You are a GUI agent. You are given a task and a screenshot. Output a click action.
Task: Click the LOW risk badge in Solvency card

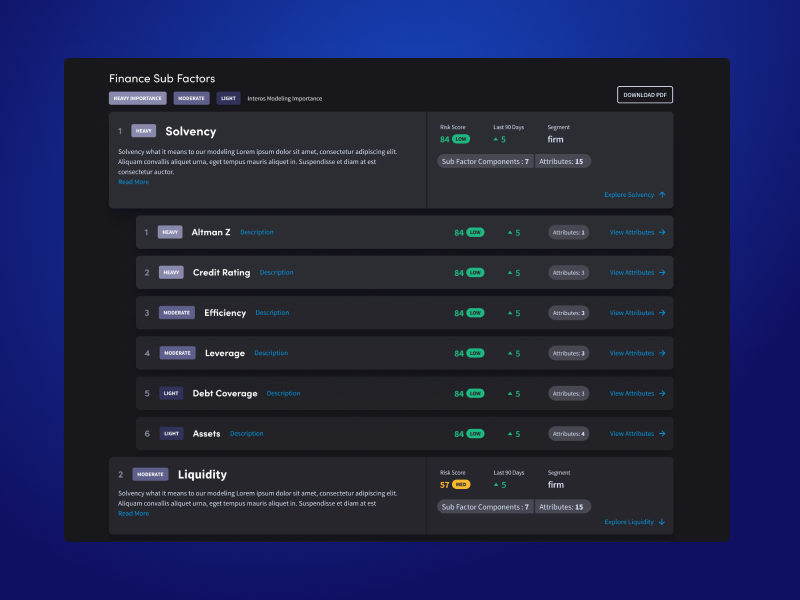pyautogui.click(x=461, y=139)
